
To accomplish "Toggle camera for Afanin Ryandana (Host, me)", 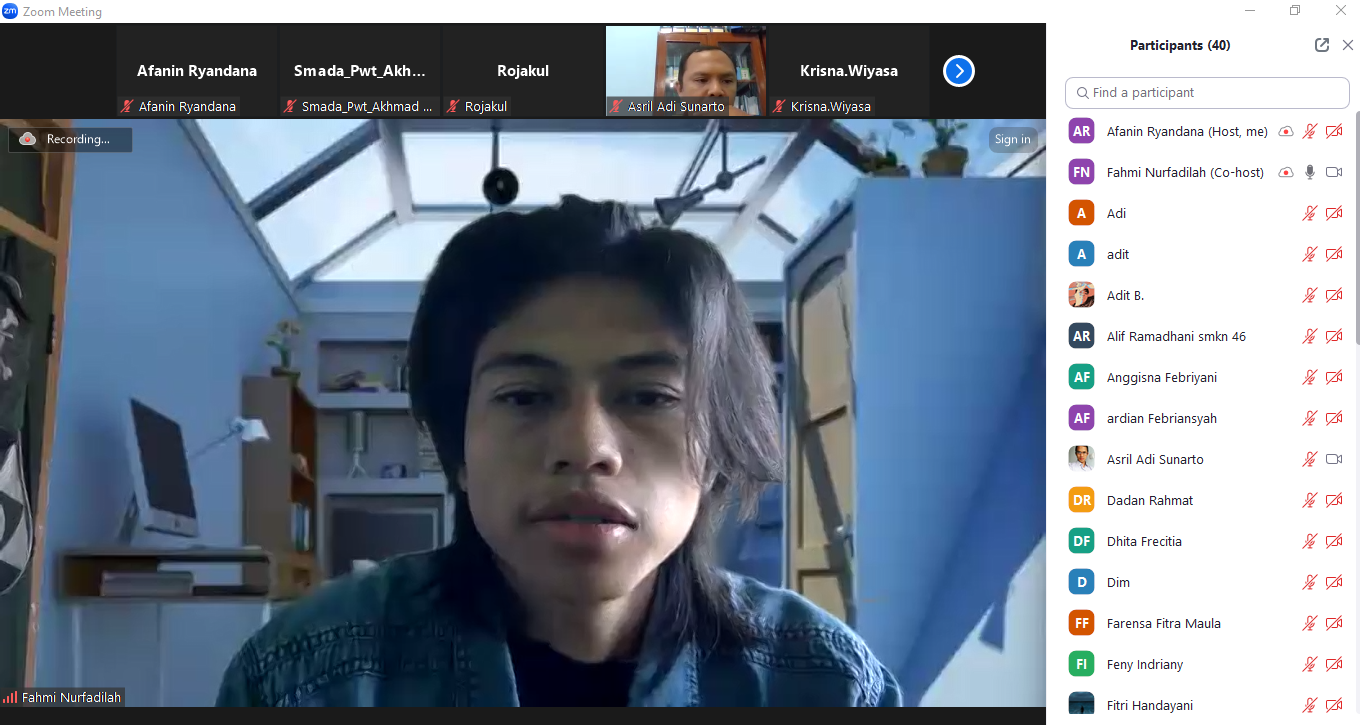I will 1334,131.
